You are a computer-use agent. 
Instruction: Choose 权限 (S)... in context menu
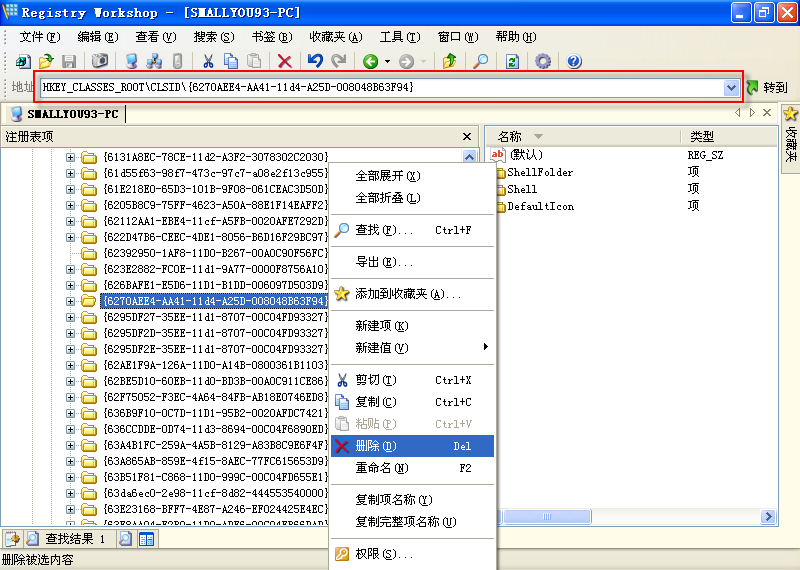point(413,554)
